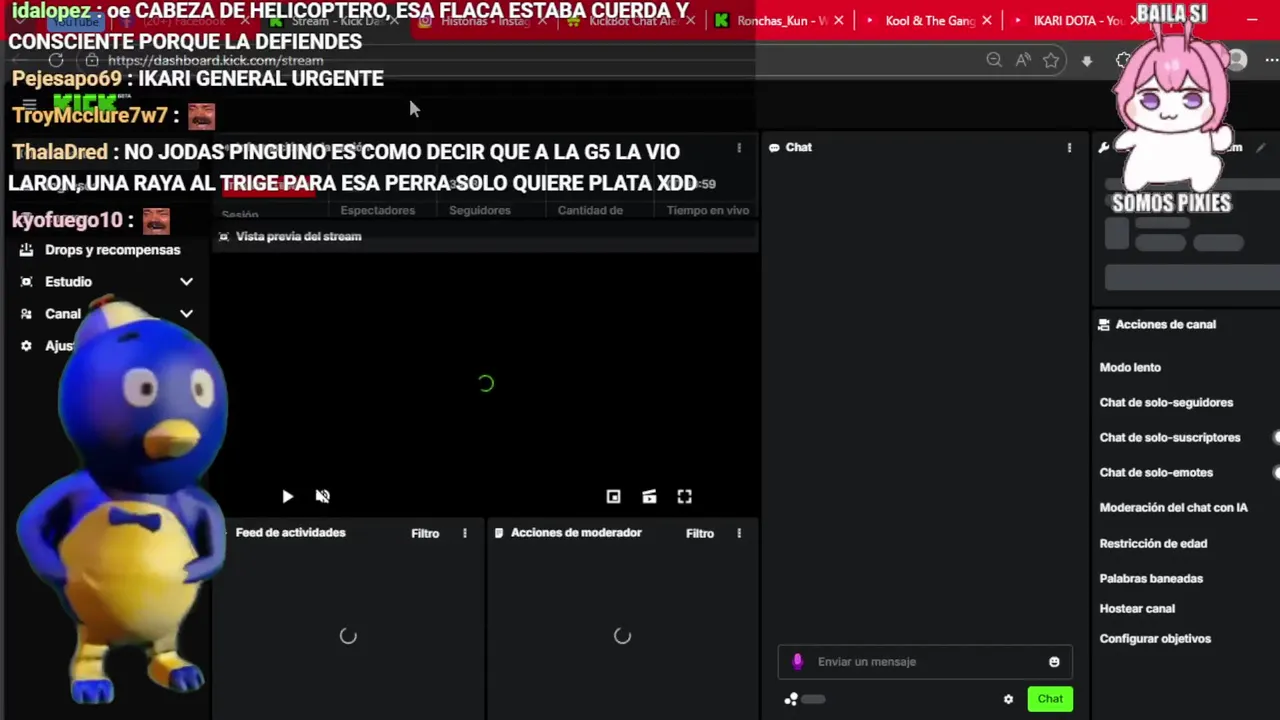Screen dimensions: 1280x720
Task: Open Palabras baneadas setting
Action: coord(1151,578)
